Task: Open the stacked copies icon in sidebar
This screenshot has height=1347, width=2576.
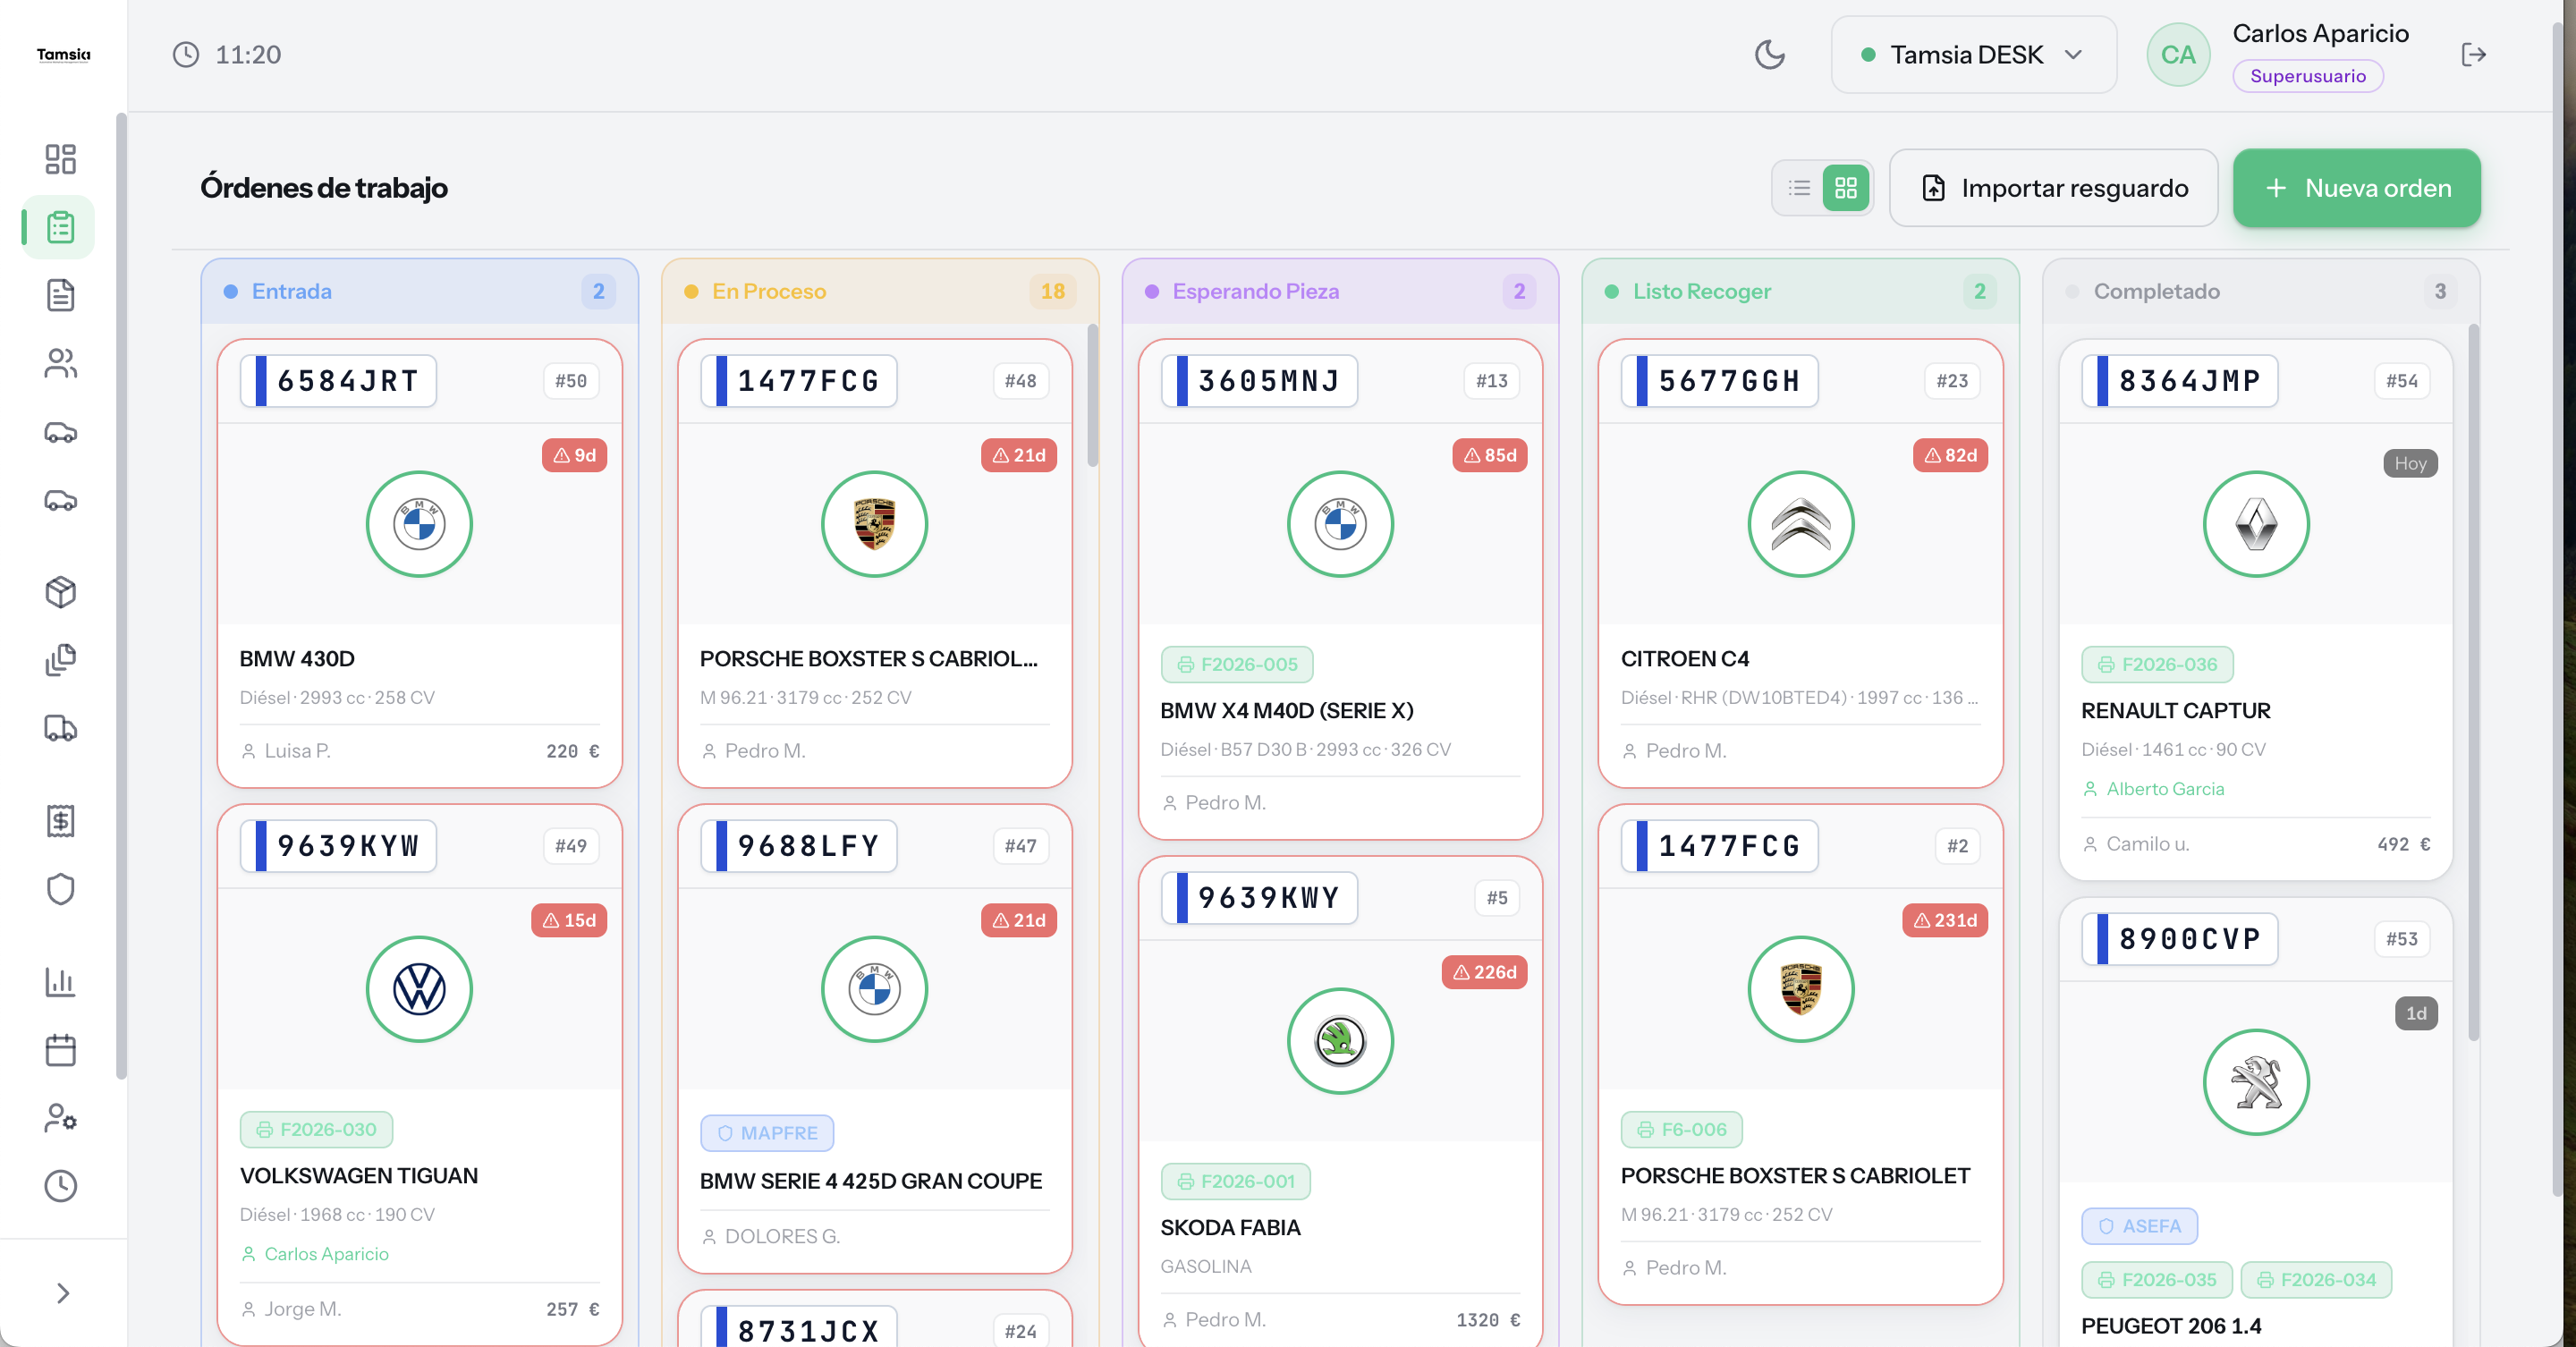Action: tap(60, 660)
